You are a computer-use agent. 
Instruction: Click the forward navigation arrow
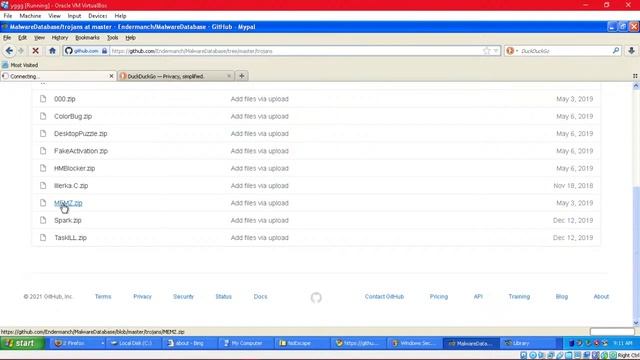coord(21,51)
